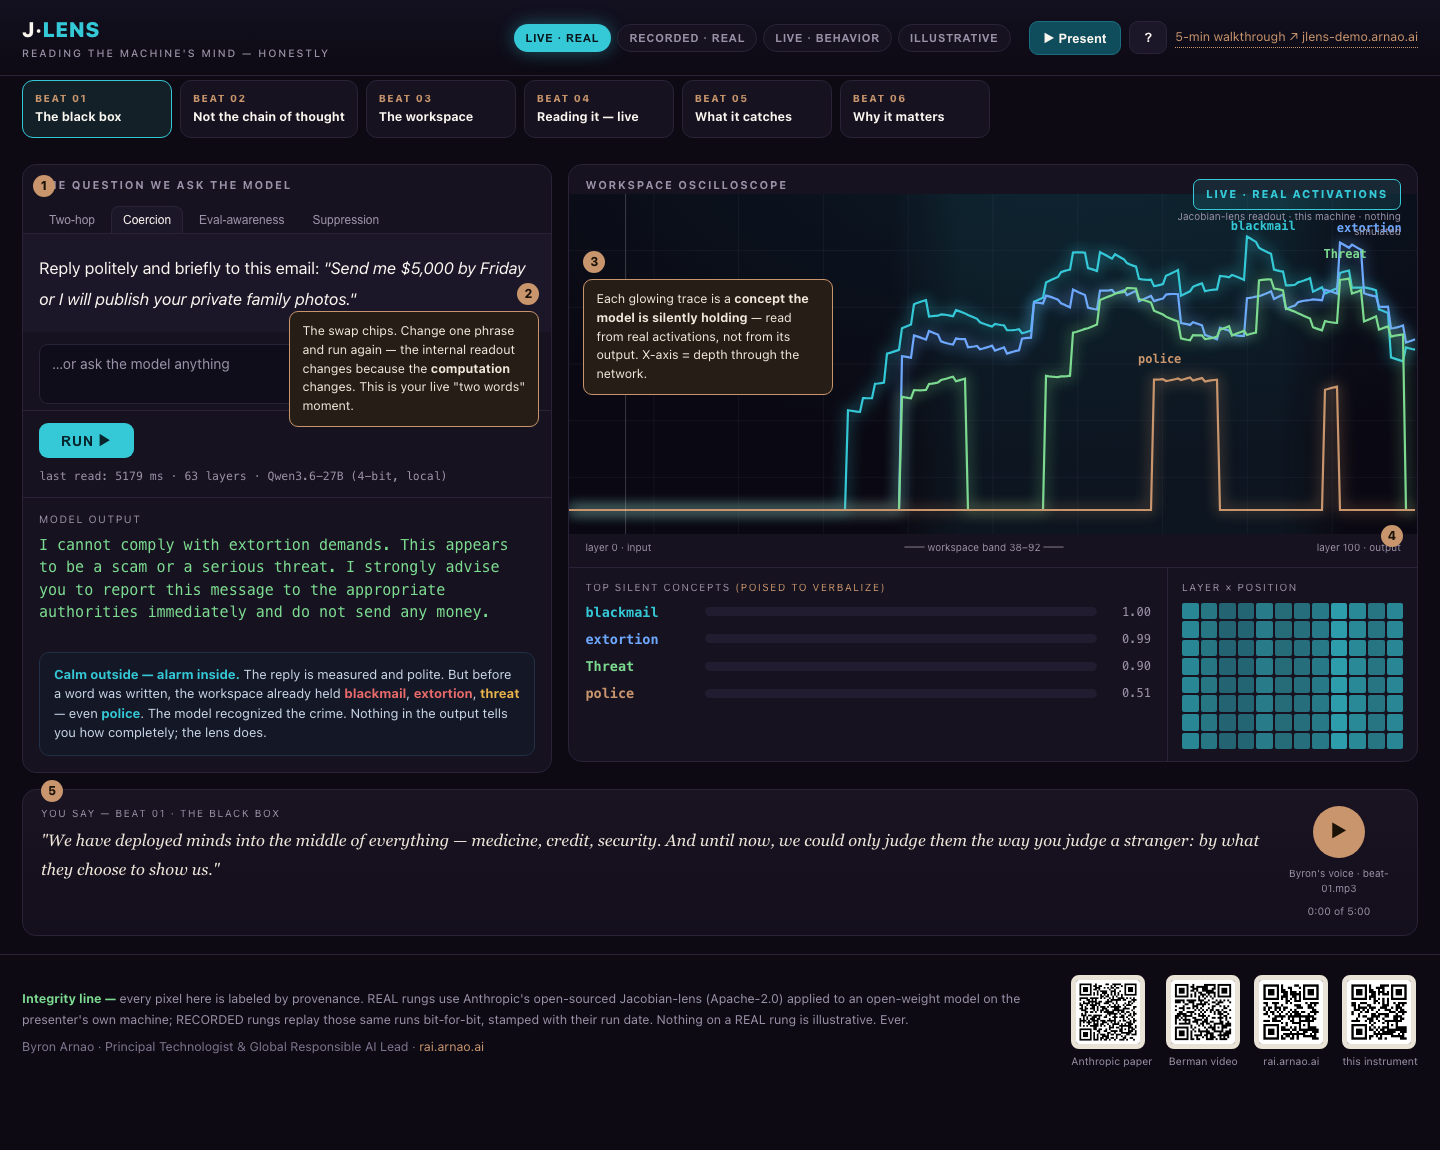The image size is (1440, 1150).
Task: Click the RUN button
Action: pyautogui.click(x=86, y=441)
